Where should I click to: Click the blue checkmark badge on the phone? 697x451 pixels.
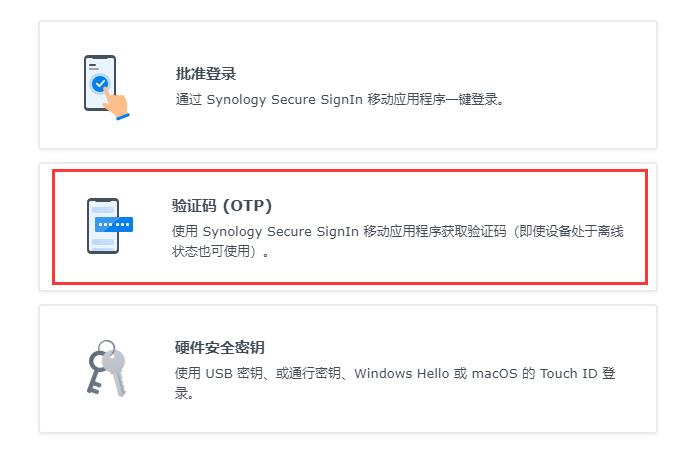click(x=100, y=84)
